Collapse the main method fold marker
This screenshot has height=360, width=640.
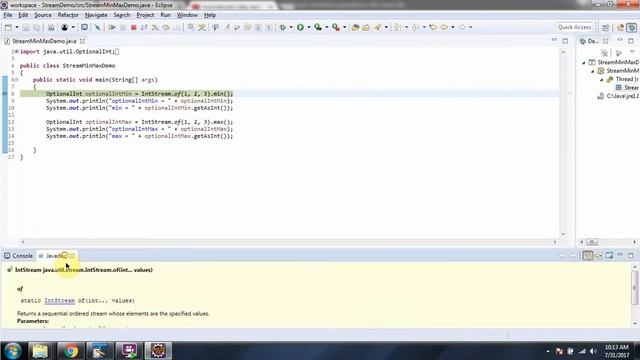[16, 80]
